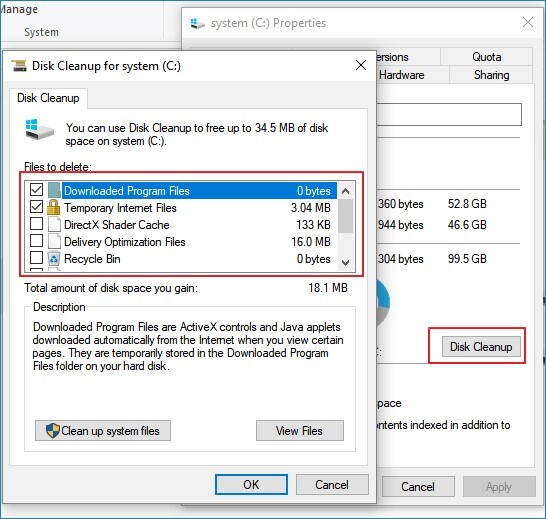Click the file list scroll down arrow
Screen dimensions: 546x519
pyautogui.click(x=345, y=263)
